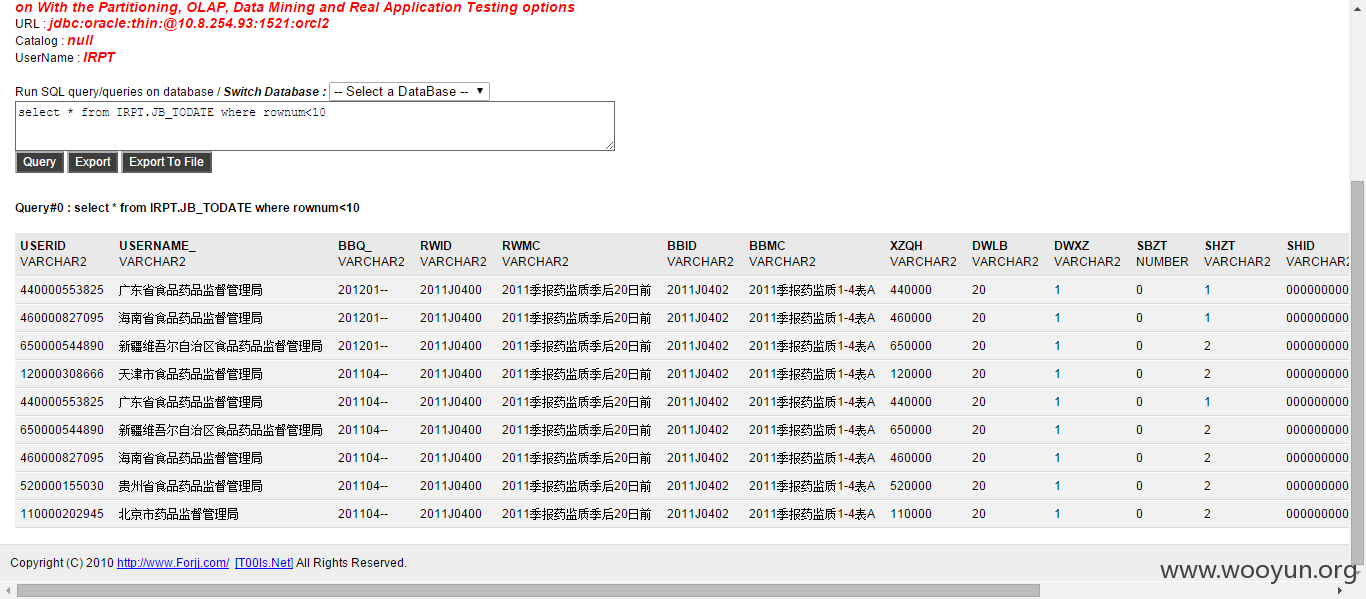Click the BBID column header
This screenshot has width=1366, height=599.
tap(682, 246)
